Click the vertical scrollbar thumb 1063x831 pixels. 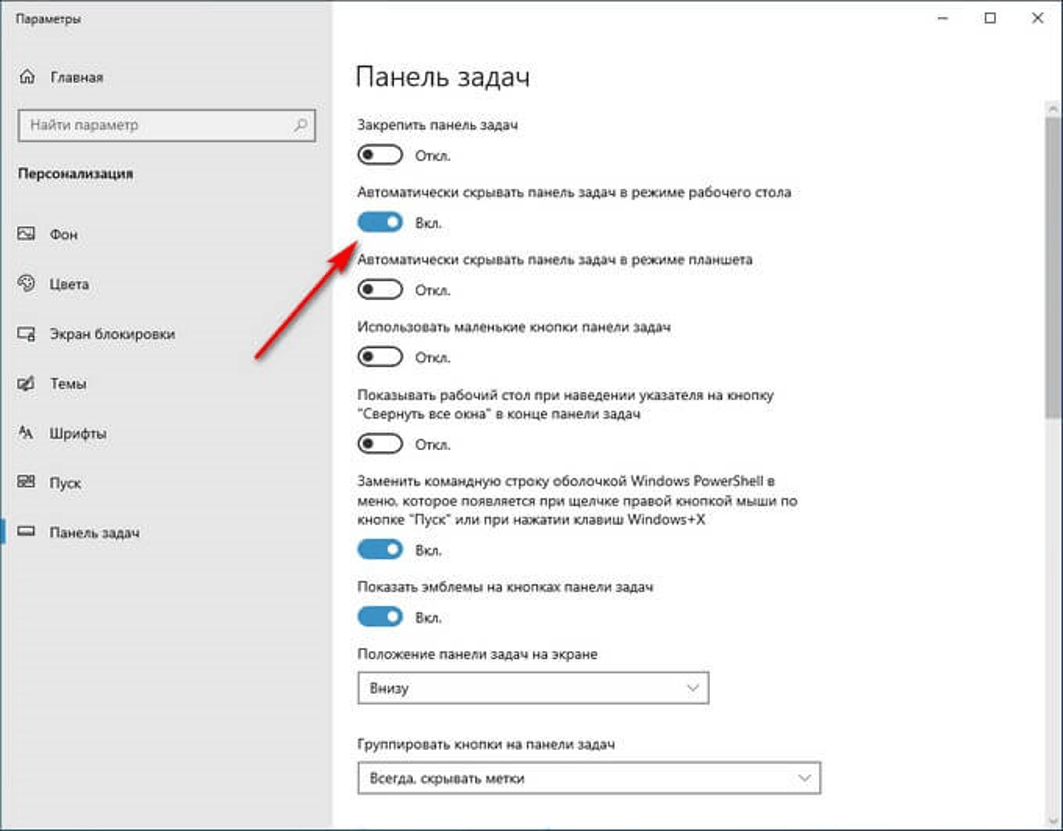tap(1053, 260)
